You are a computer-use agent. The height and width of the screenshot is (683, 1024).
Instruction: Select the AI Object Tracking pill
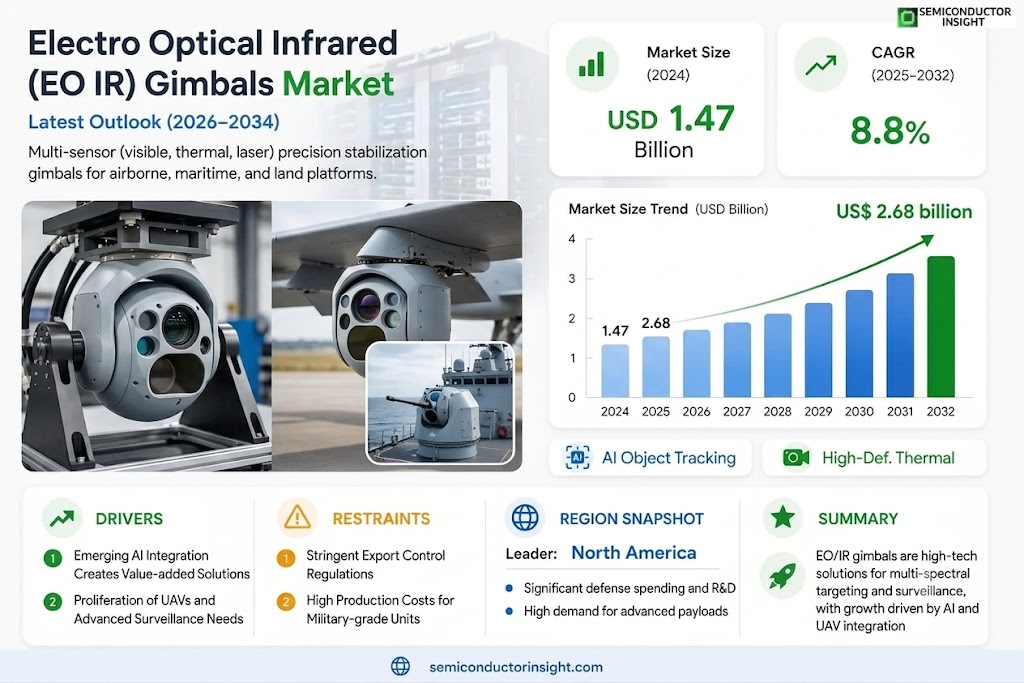click(x=650, y=458)
